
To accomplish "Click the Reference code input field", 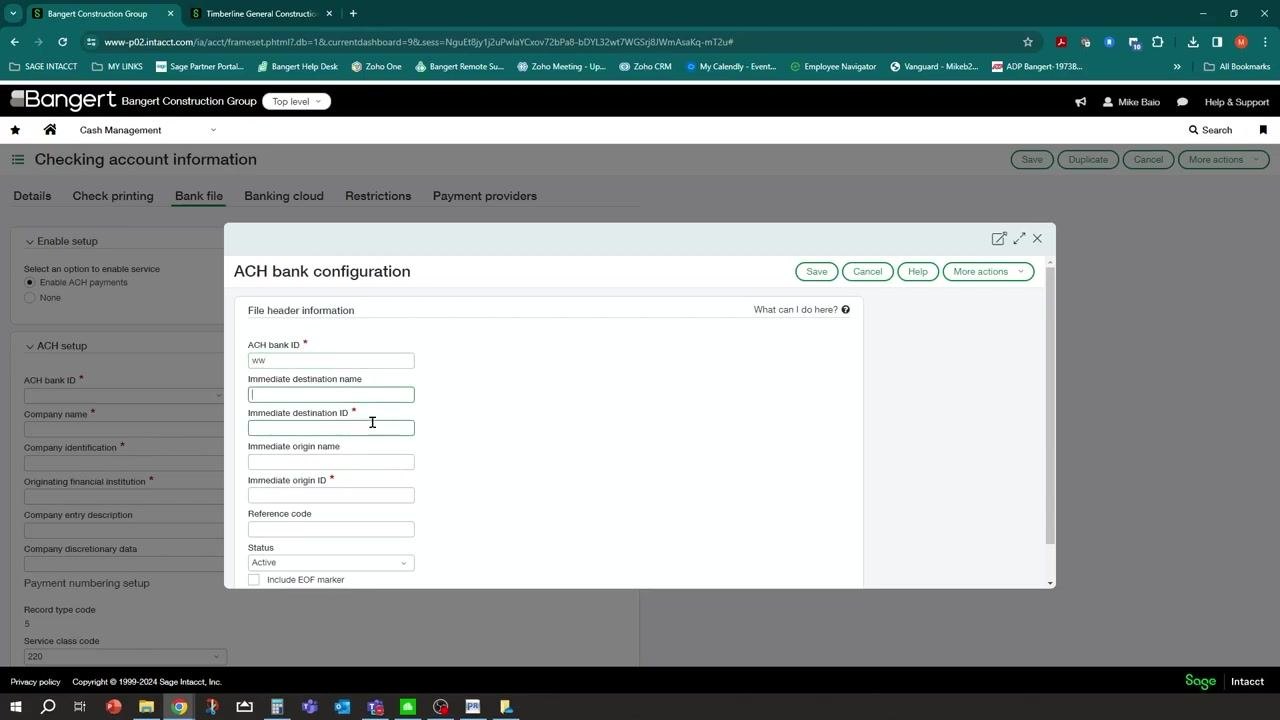I will tap(331, 529).
